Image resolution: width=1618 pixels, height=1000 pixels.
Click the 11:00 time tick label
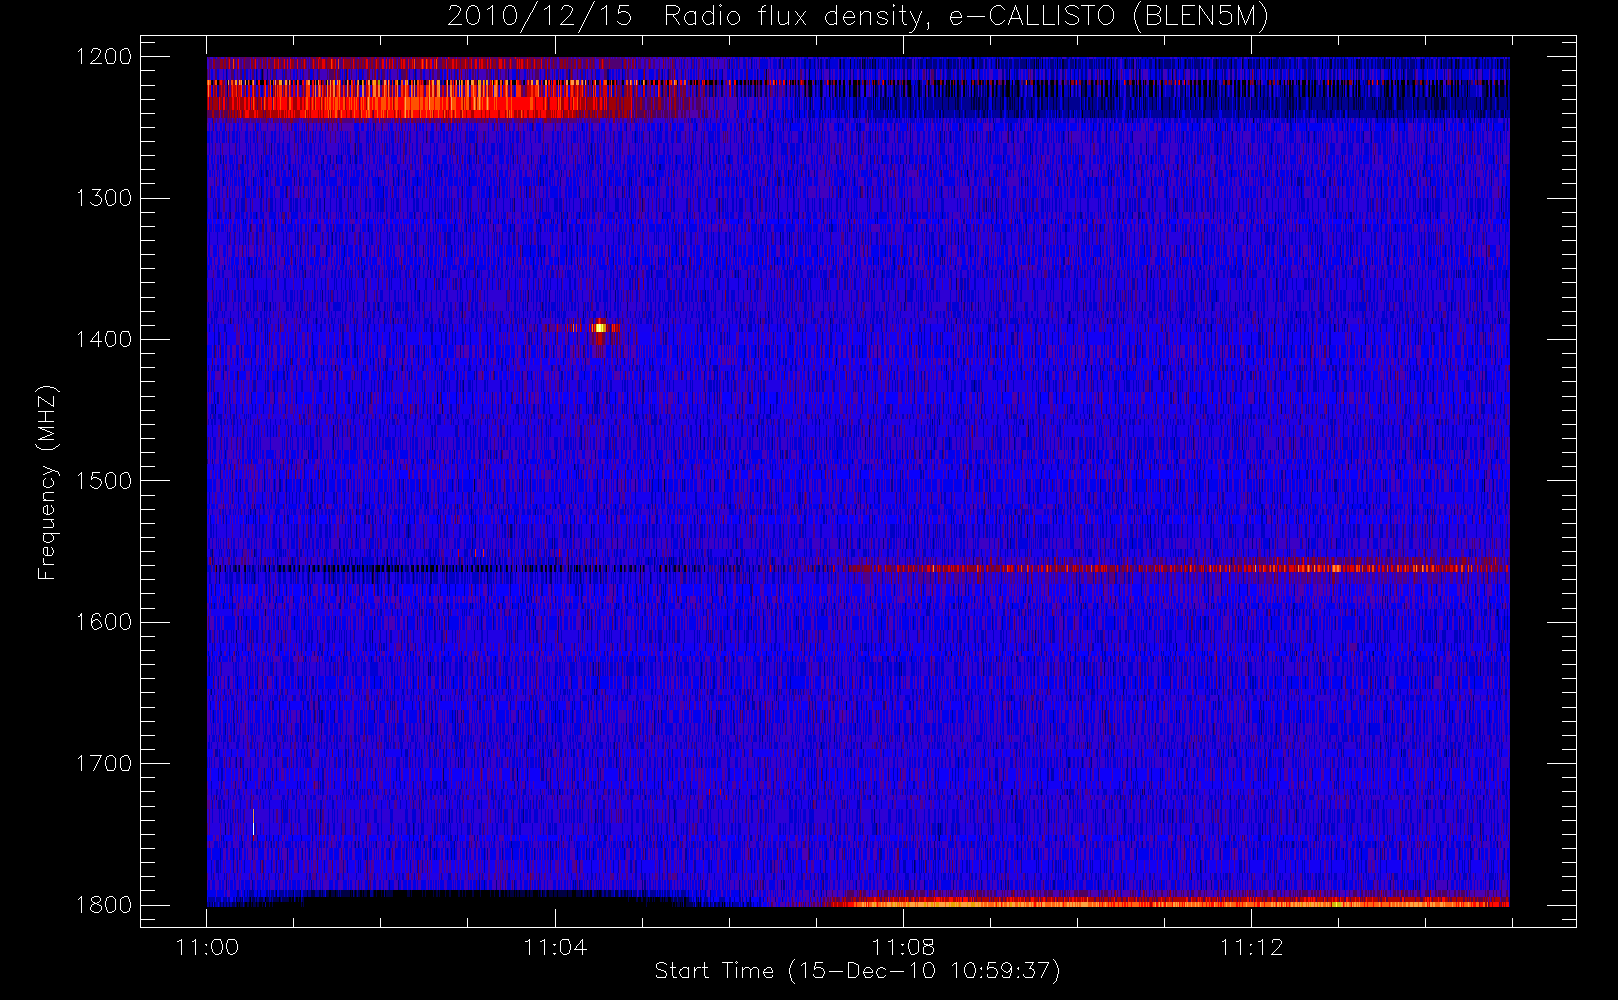pos(207,947)
